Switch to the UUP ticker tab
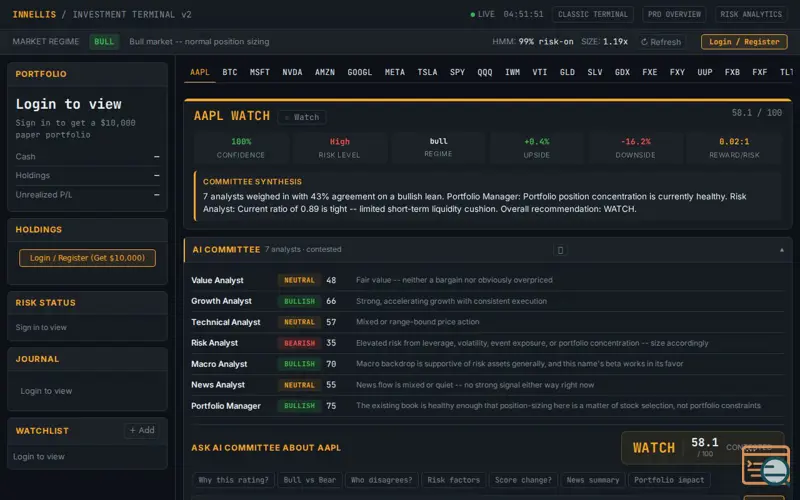Viewport: 800px width, 500px height. (705, 72)
